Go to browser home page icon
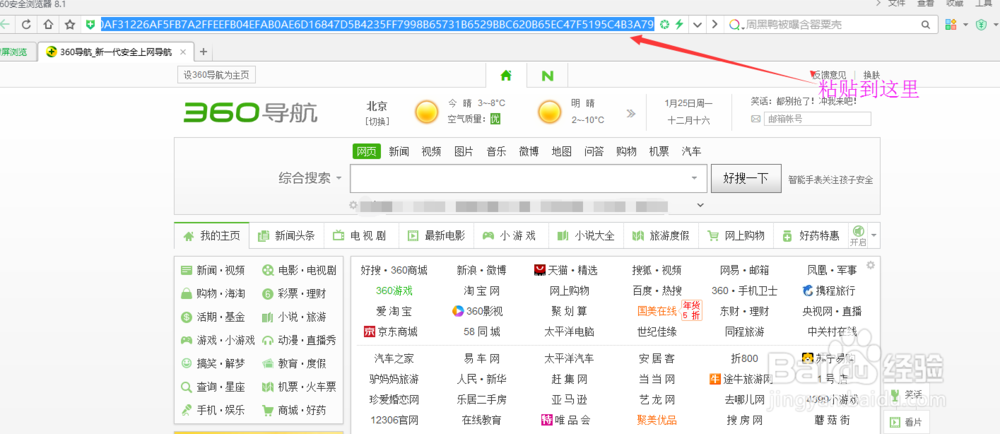Image resolution: width=1000 pixels, height=434 pixels. click(x=48, y=25)
